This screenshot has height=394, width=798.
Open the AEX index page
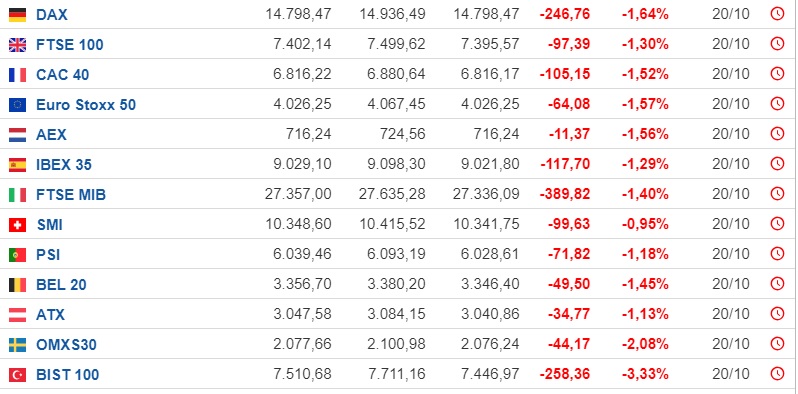point(51,135)
